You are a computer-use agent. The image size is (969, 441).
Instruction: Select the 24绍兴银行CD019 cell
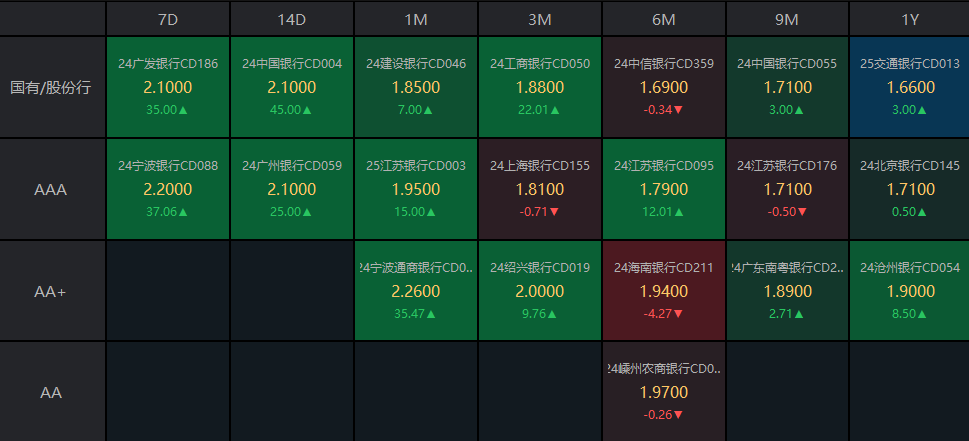point(540,291)
